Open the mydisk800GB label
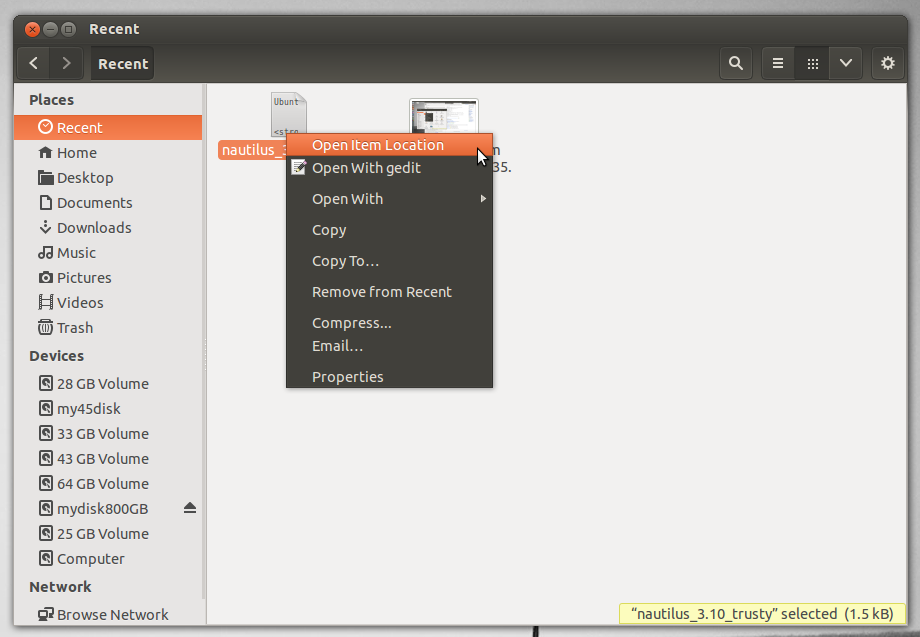920x637 pixels. tap(102, 509)
